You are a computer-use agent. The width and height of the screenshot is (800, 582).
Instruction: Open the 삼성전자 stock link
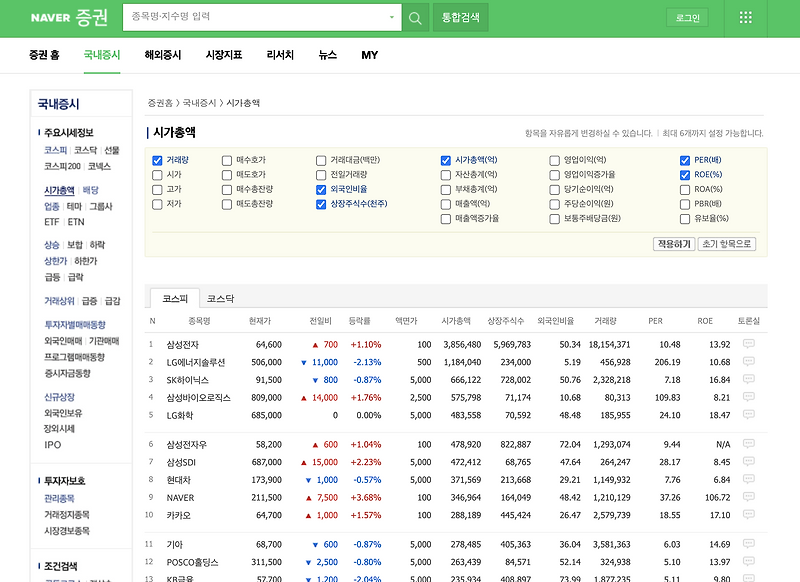pos(183,345)
